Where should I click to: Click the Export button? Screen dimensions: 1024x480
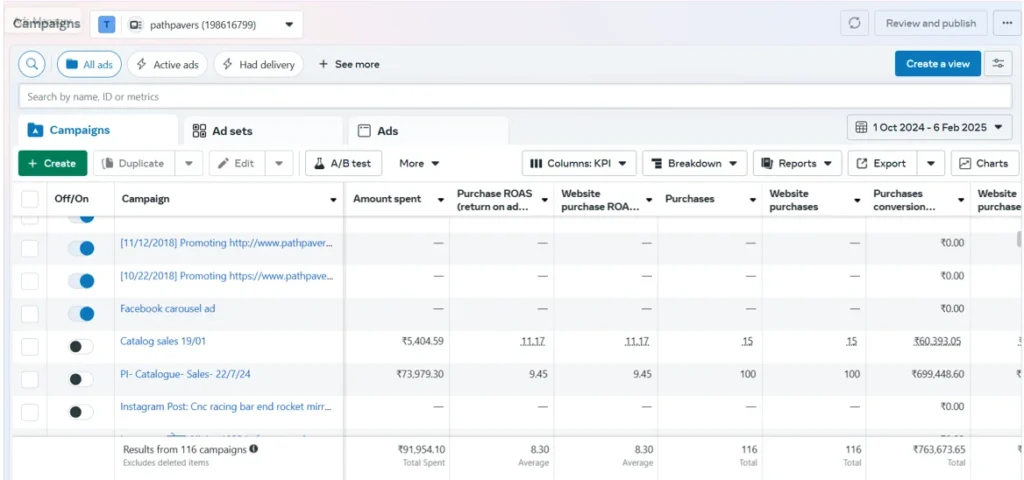tap(882, 163)
